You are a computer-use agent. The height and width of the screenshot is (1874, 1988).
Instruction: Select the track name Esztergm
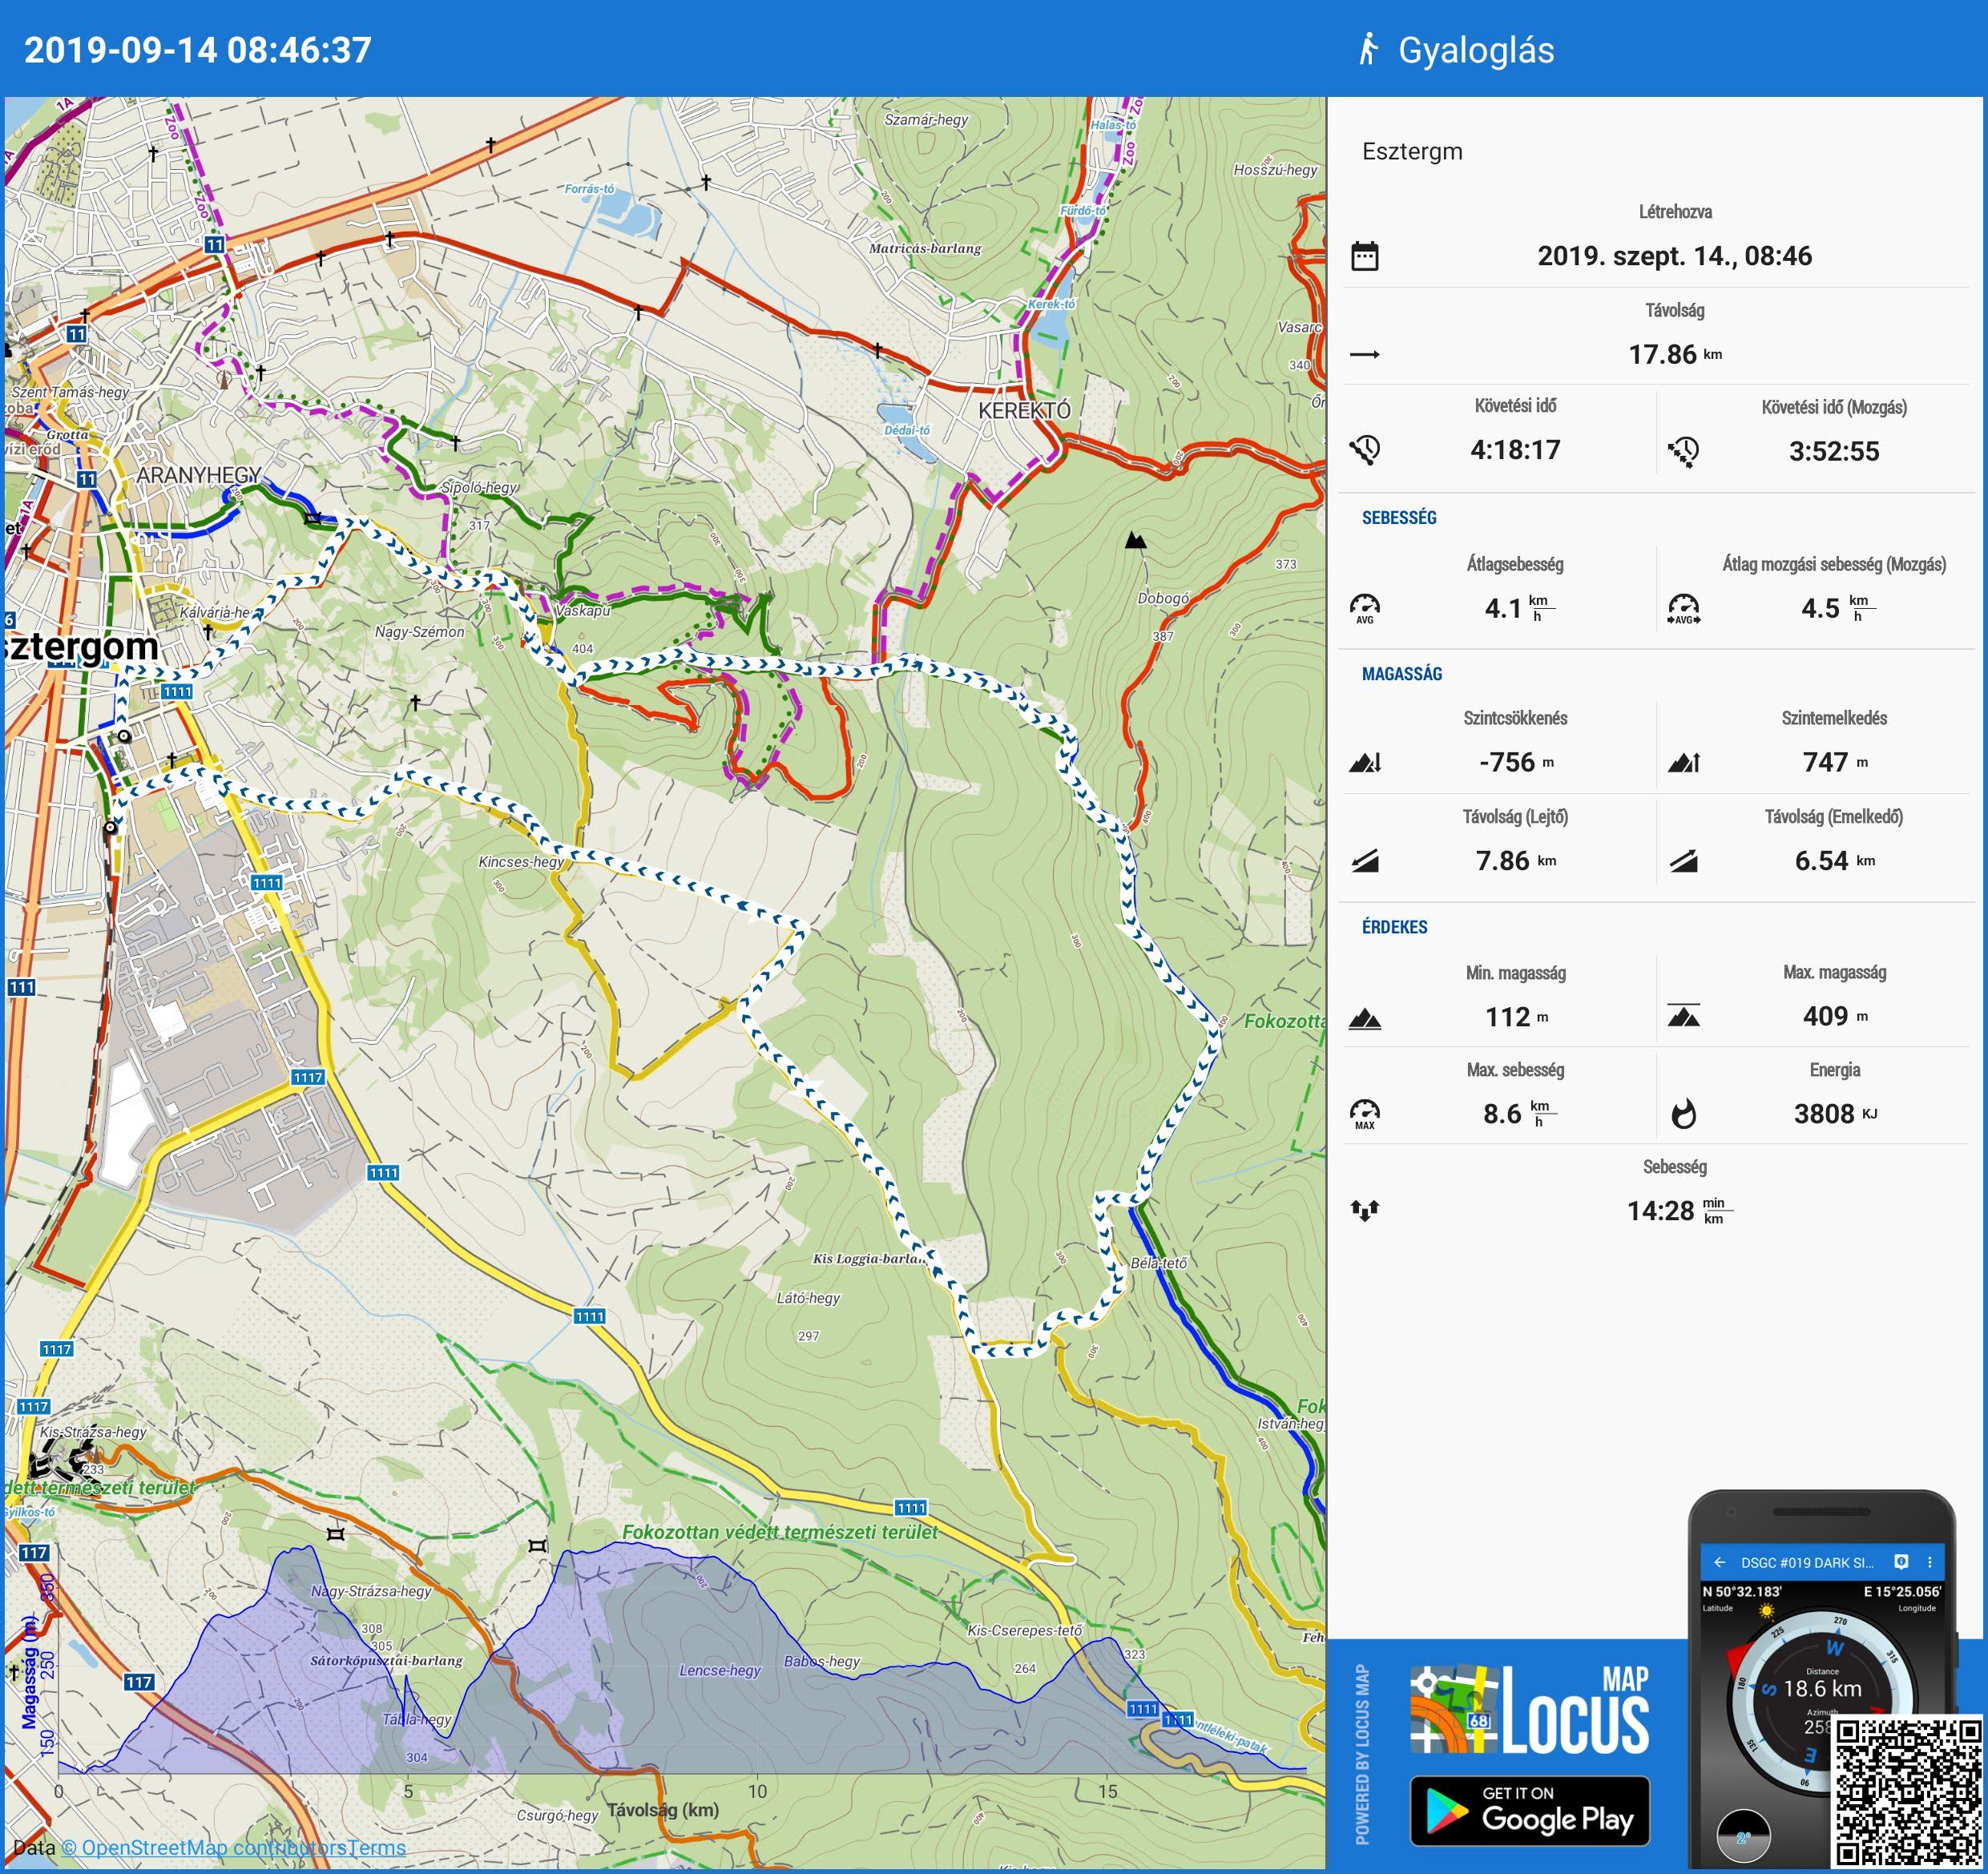(1412, 151)
